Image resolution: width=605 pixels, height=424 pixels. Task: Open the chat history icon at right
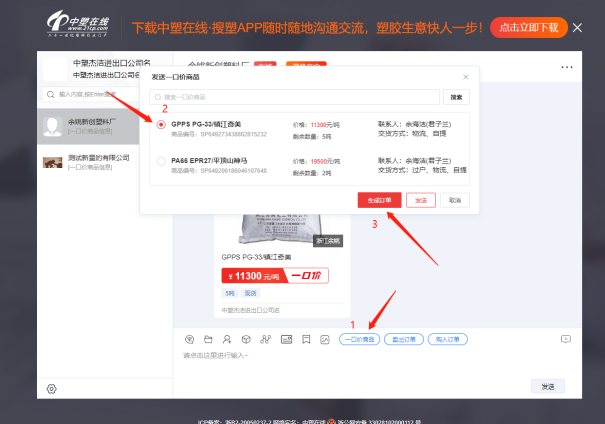pos(566,339)
